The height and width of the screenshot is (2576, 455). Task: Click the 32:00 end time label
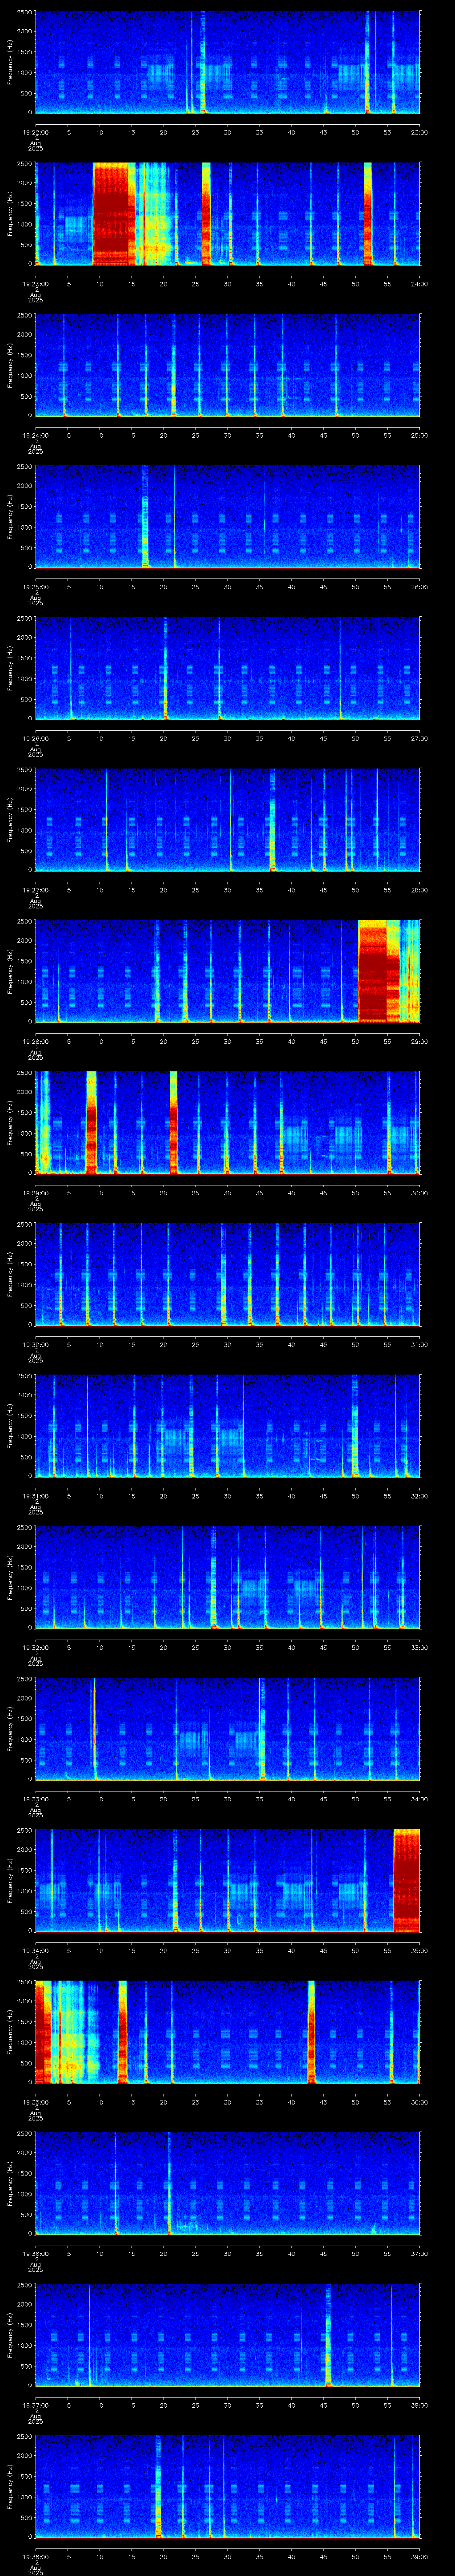(419, 1496)
